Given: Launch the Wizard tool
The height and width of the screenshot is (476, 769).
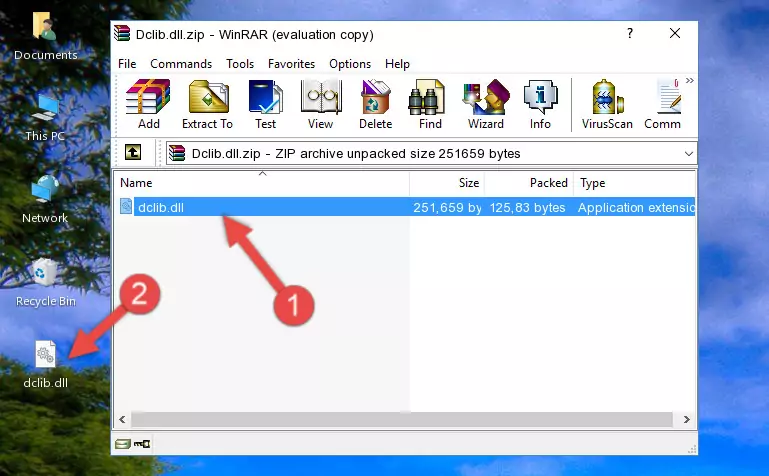Looking at the screenshot, I should click(x=486, y=104).
